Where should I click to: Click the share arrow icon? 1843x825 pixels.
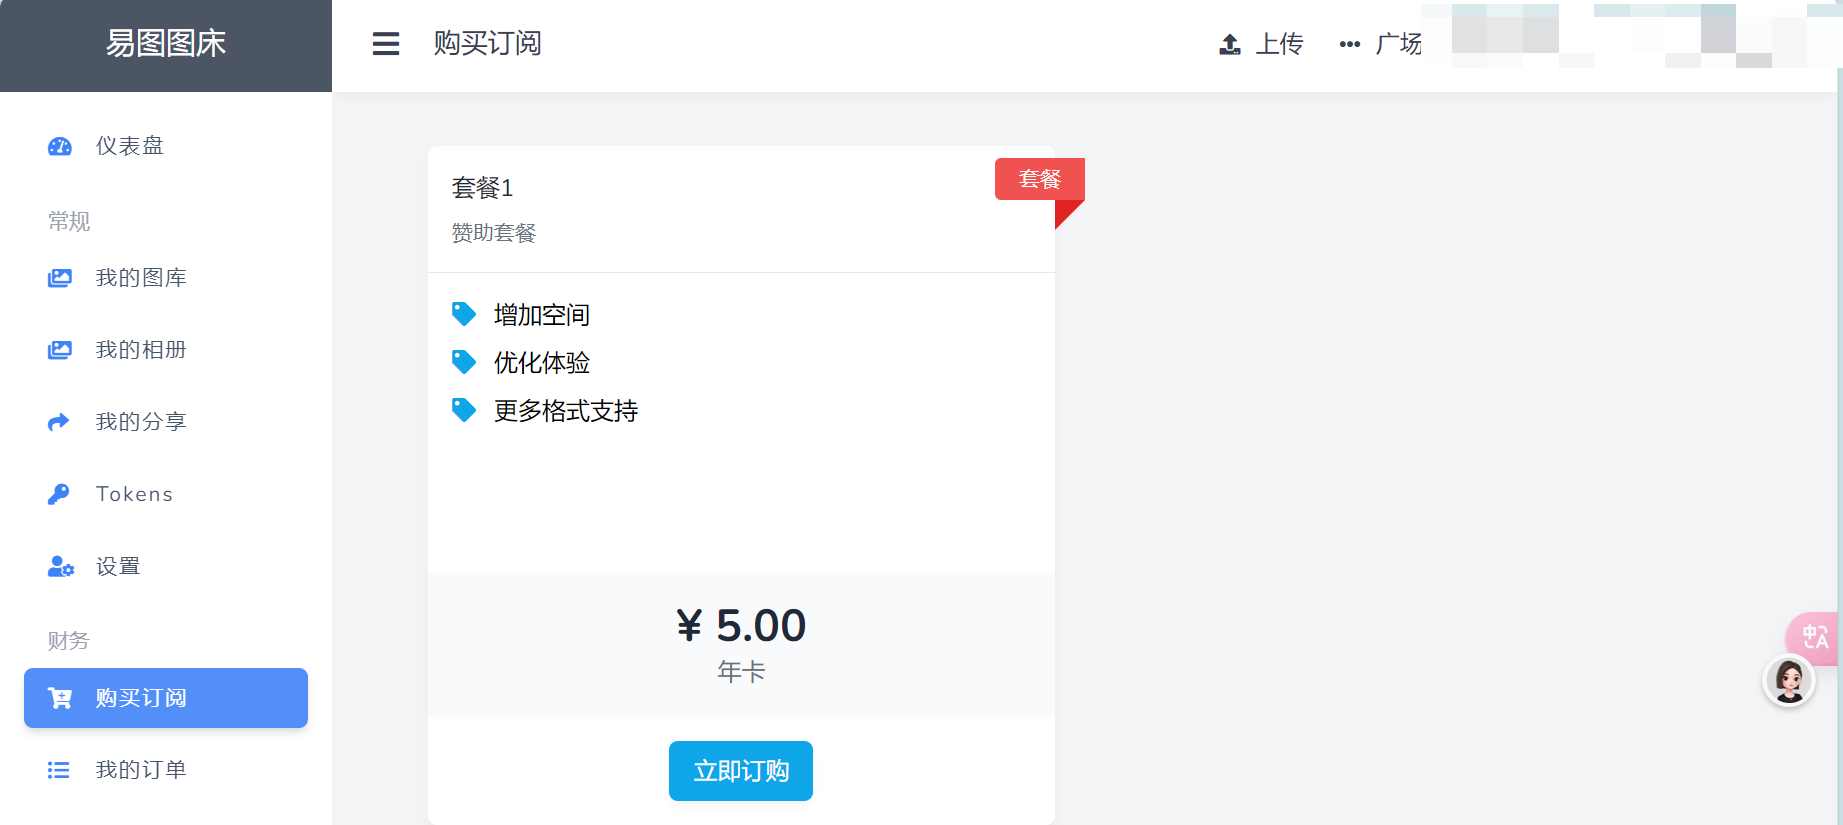click(x=59, y=422)
